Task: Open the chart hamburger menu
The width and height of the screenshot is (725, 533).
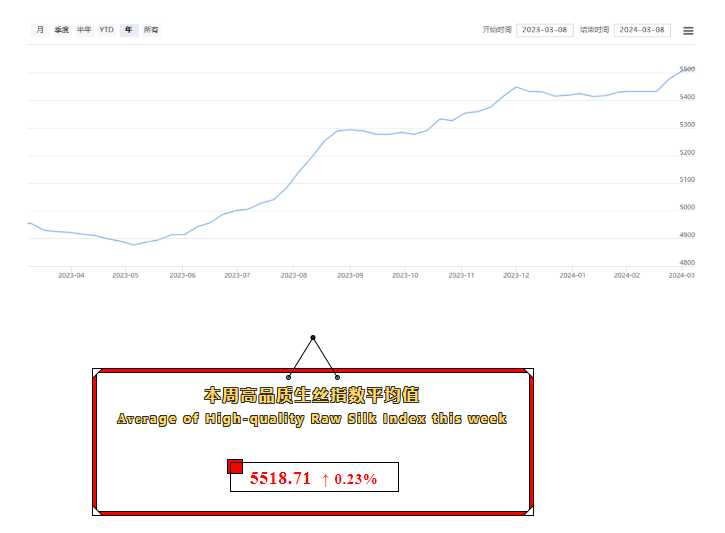Action: click(x=688, y=30)
